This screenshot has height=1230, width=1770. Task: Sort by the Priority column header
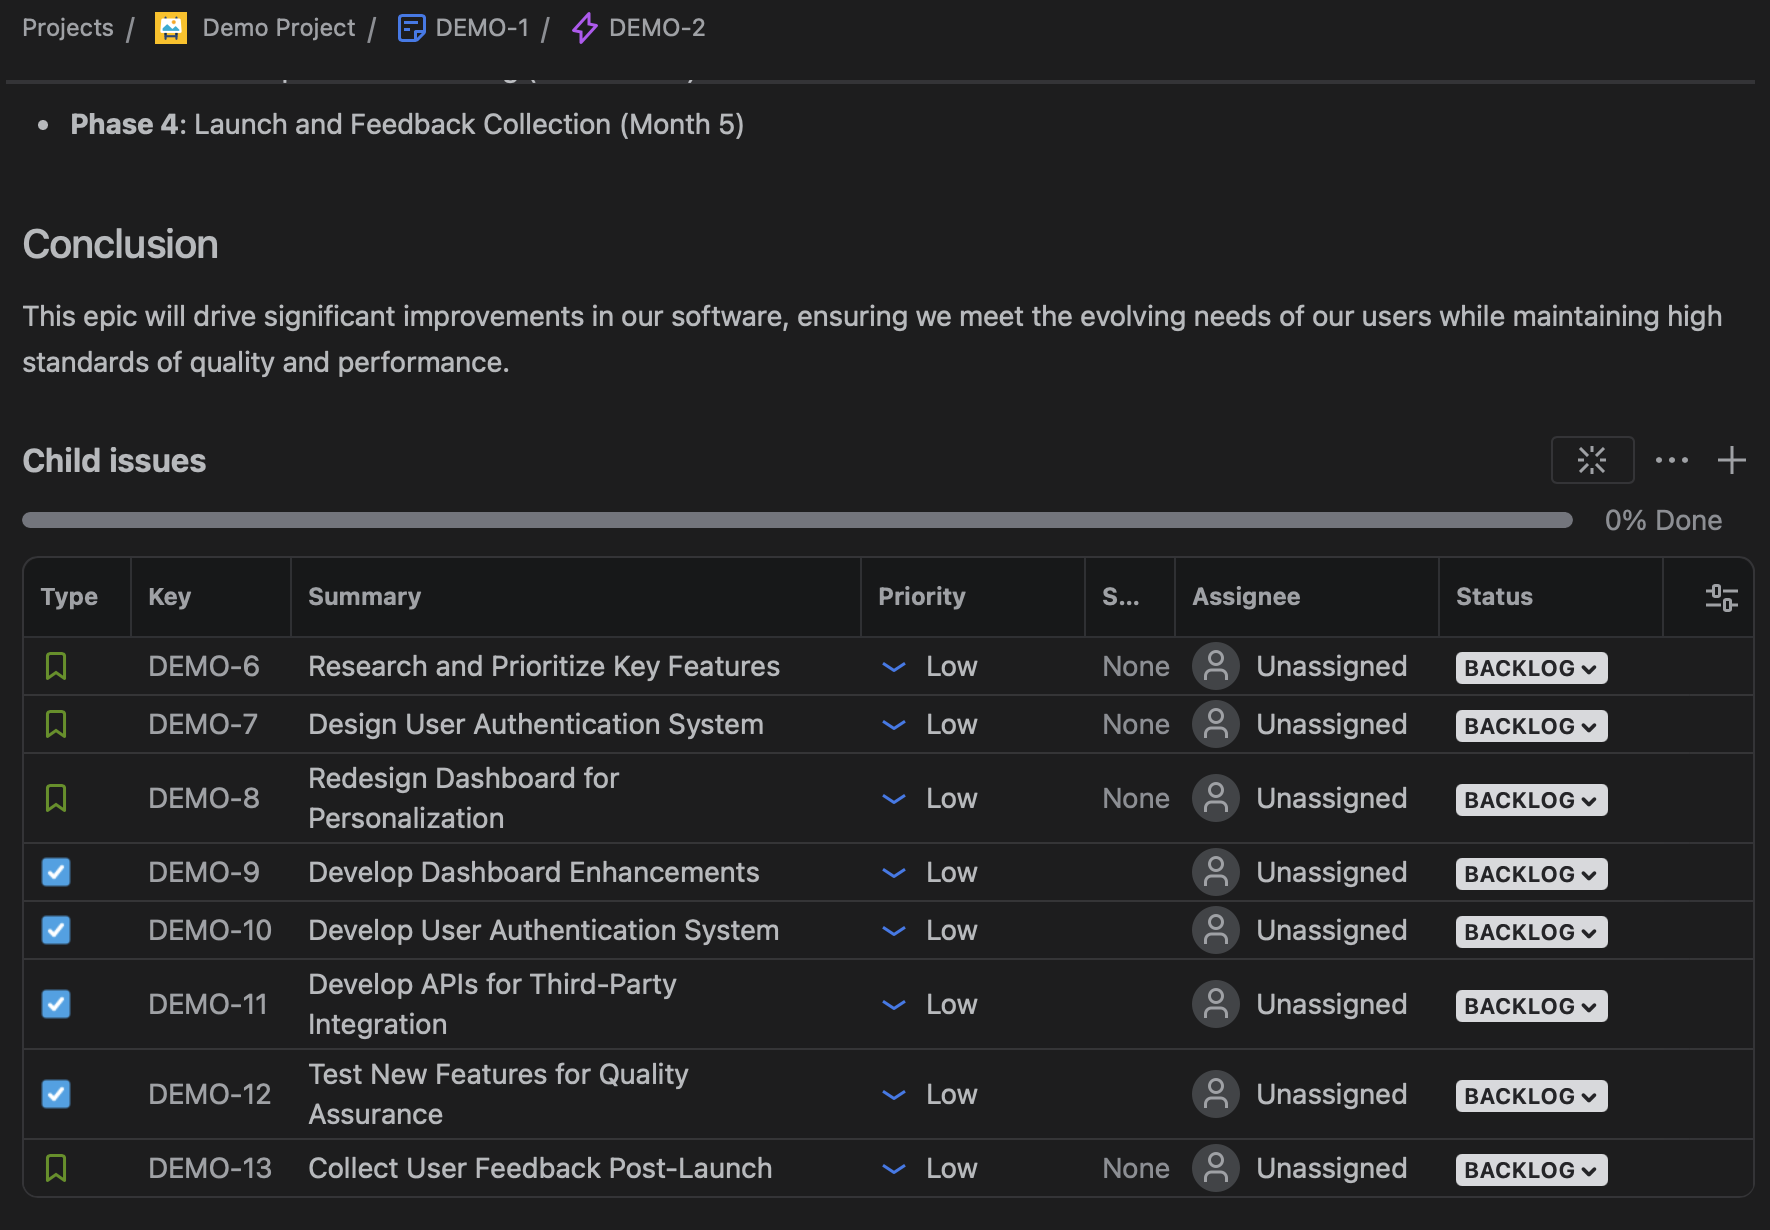pos(921,597)
